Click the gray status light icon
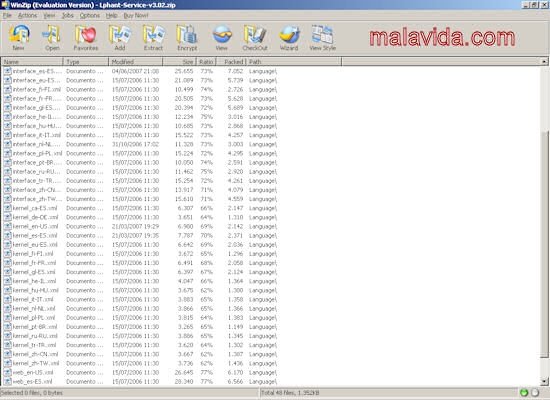 [535, 393]
